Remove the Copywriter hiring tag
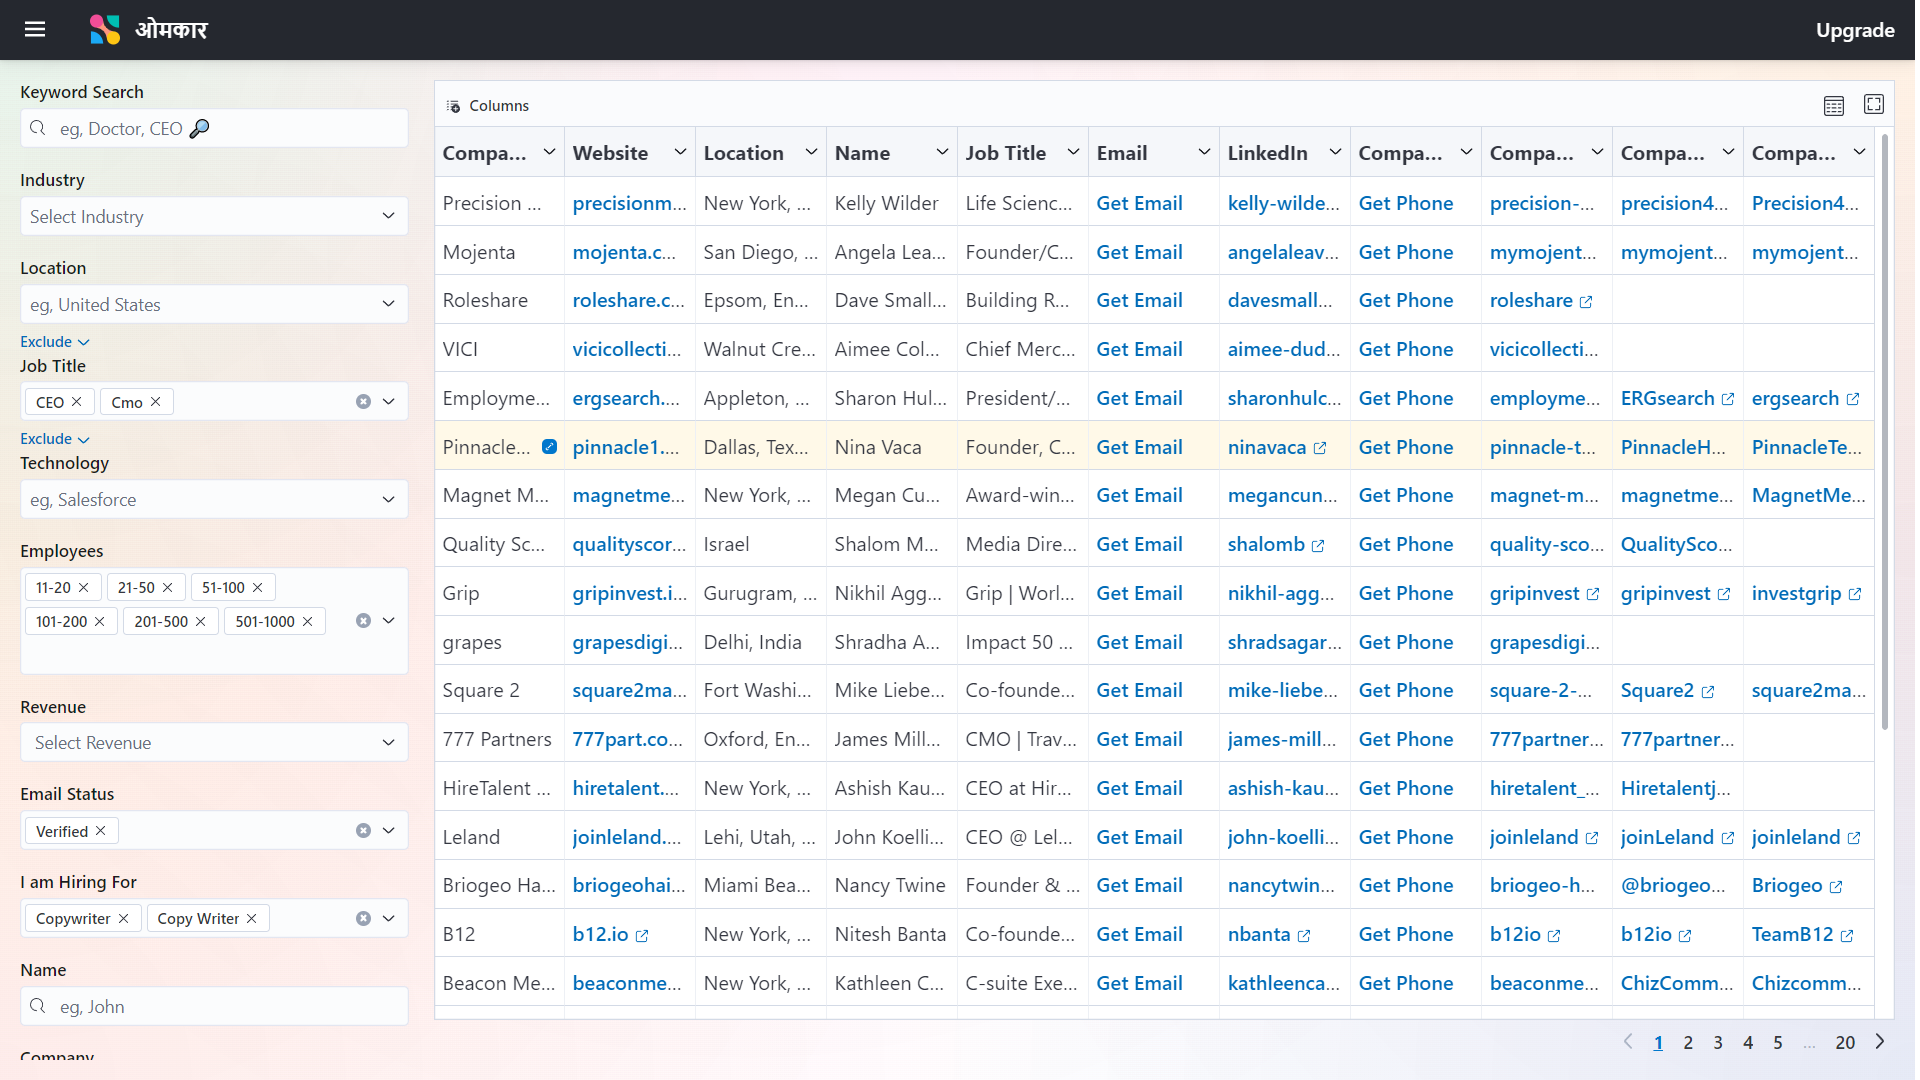 tap(124, 918)
